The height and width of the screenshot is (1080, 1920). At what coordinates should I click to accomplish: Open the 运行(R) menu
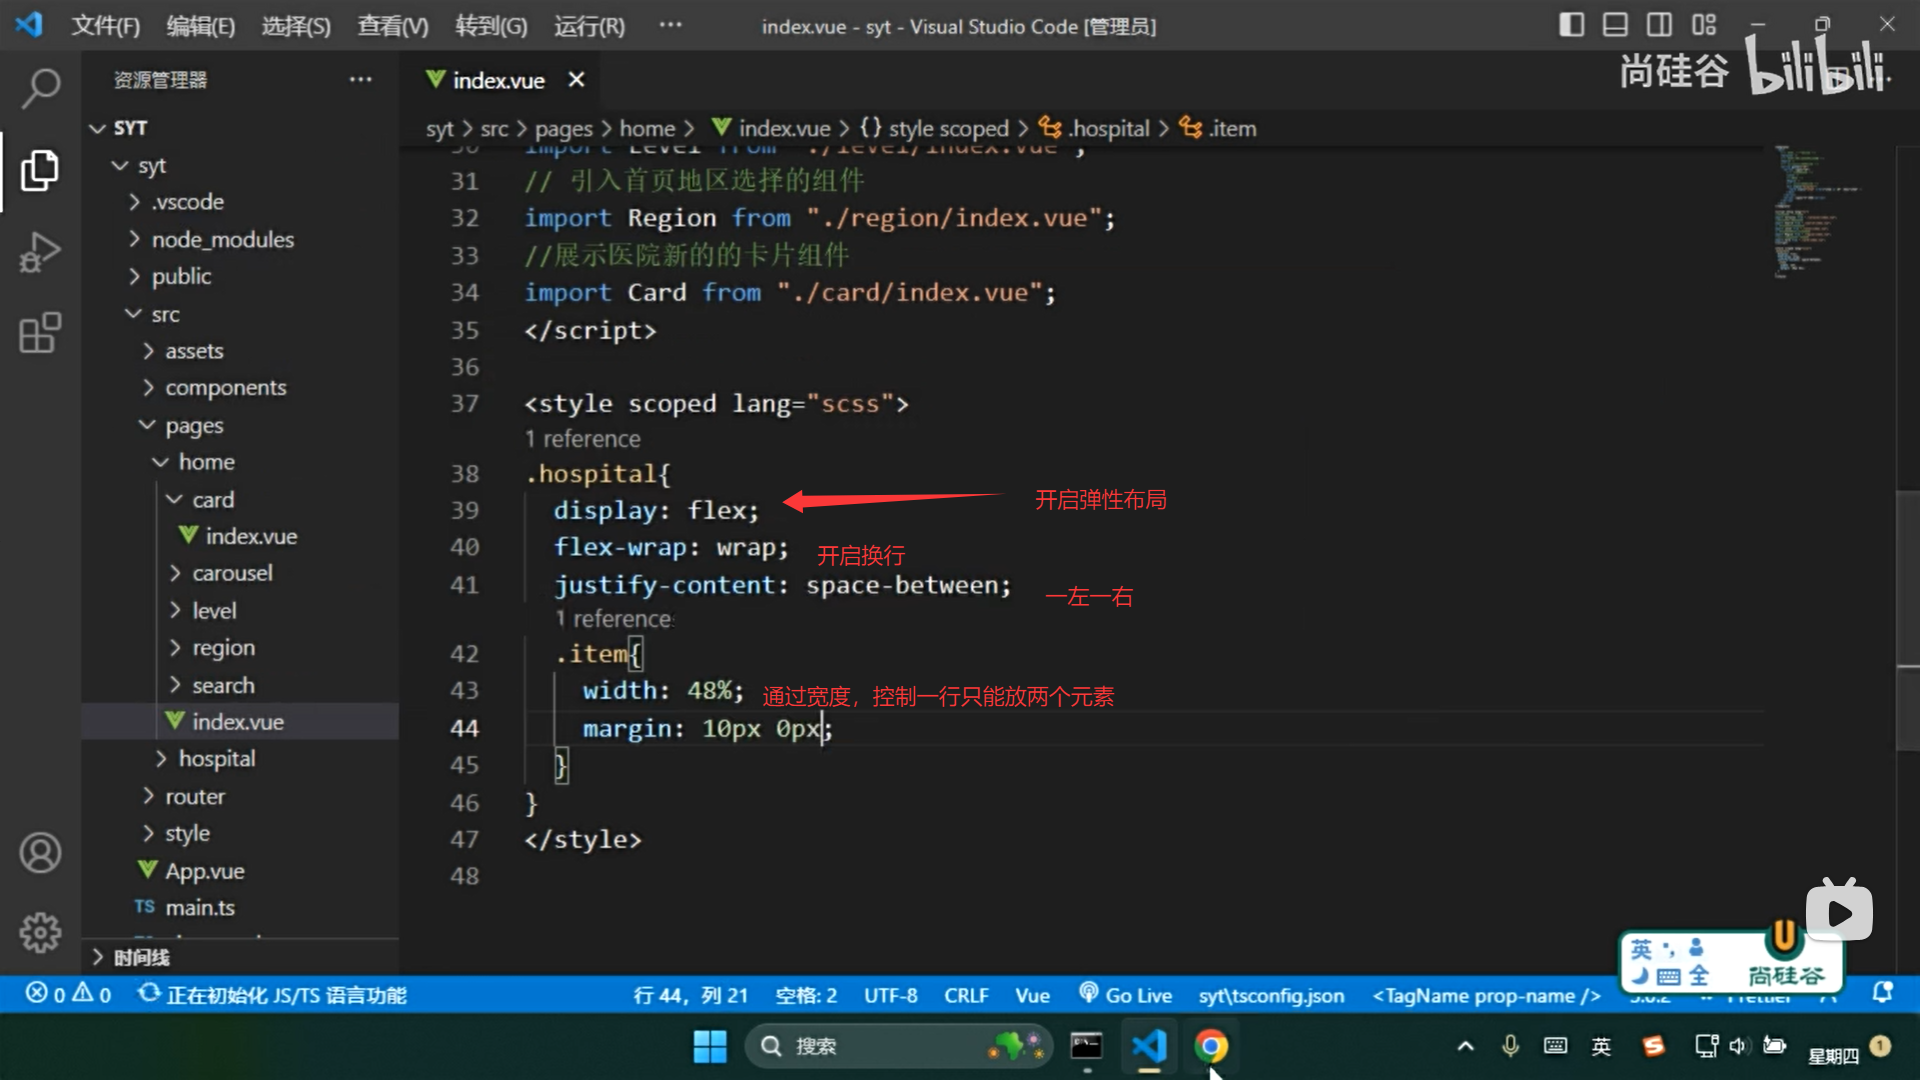pyautogui.click(x=589, y=26)
